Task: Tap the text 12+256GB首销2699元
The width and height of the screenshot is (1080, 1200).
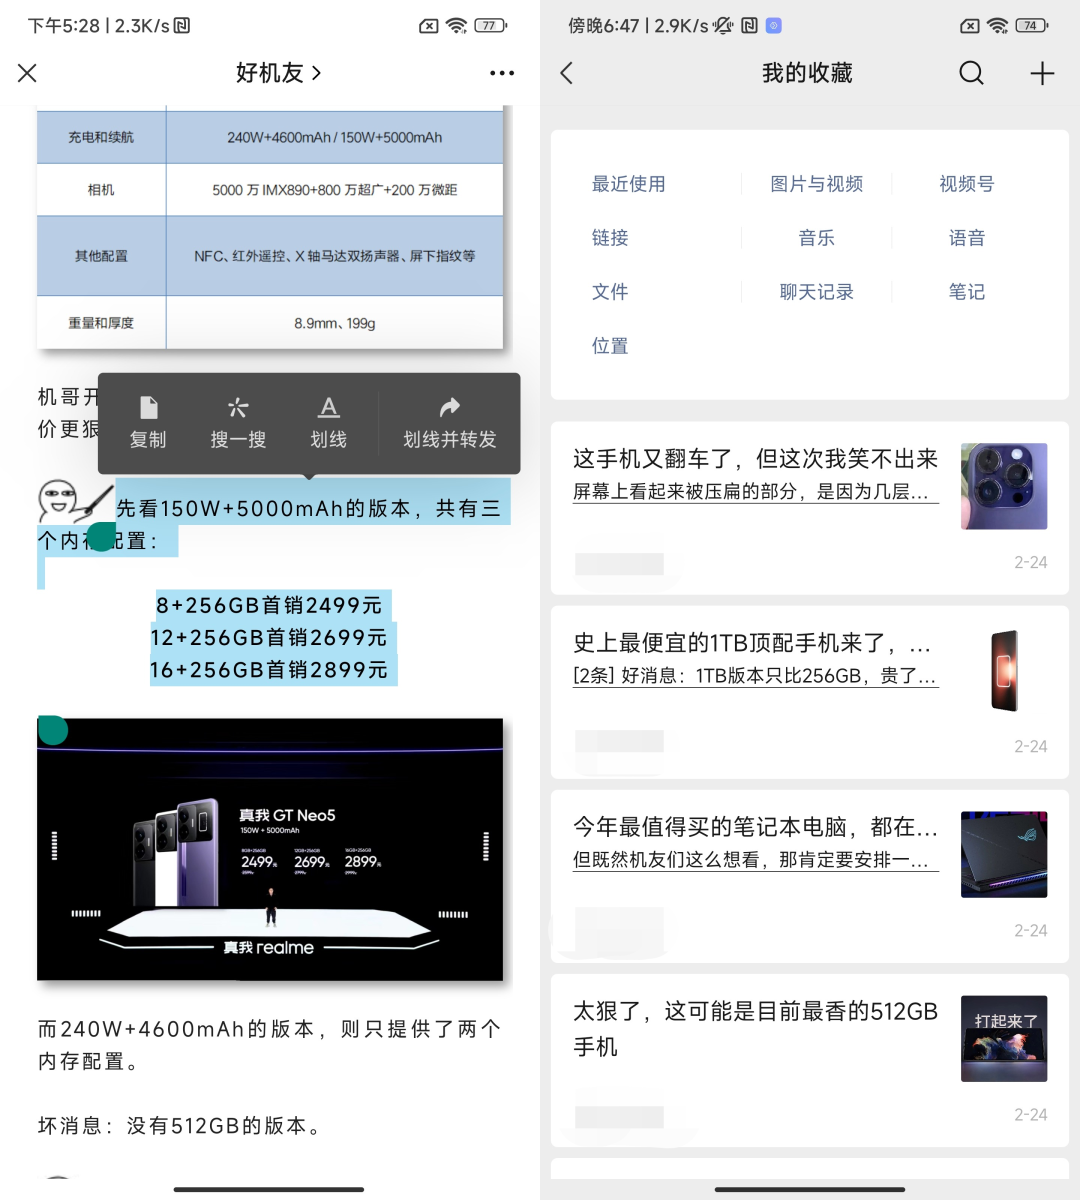Action: click(269, 637)
